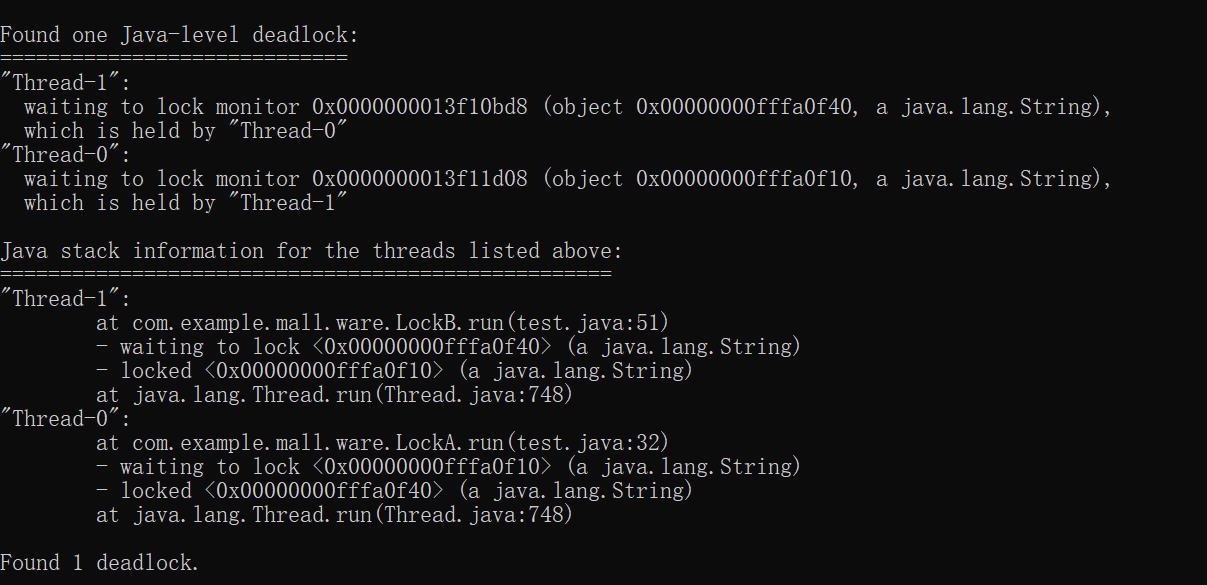Click "Thread-0" label directly above LockA.run frame
The height and width of the screenshot is (585, 1207).
[x=66, y=419]
